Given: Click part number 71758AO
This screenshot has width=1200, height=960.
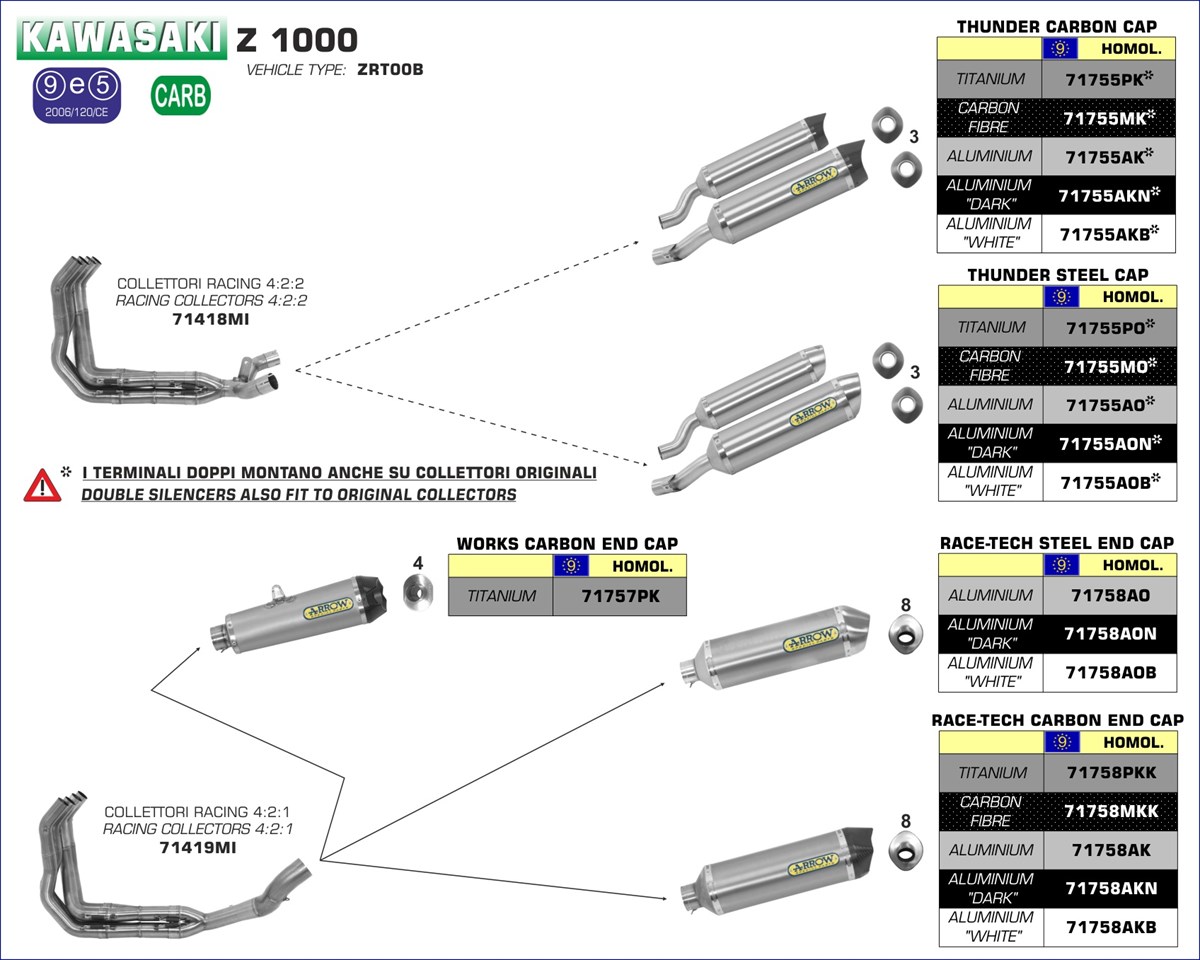Looking at the screenshot, I should click(1110, 595).
